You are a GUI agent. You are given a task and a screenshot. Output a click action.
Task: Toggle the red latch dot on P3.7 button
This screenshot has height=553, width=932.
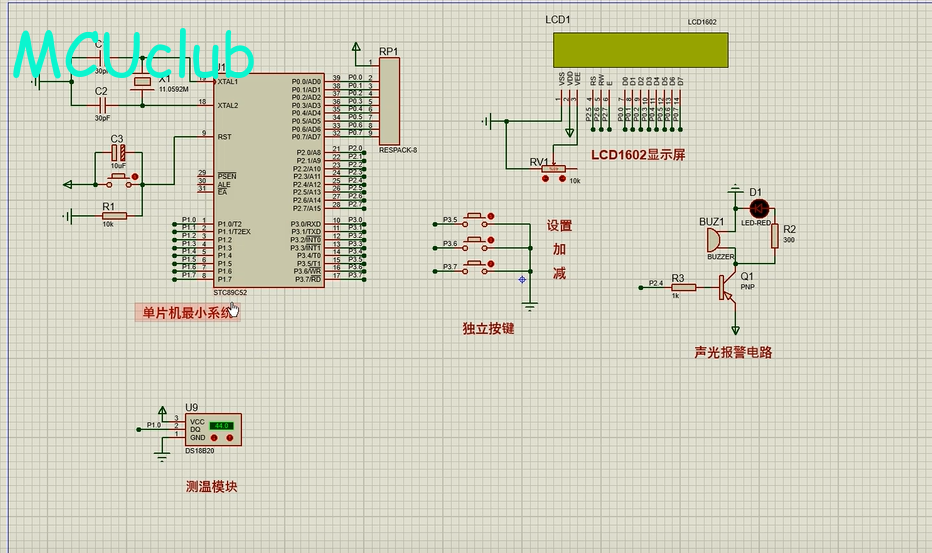point(491,264)
